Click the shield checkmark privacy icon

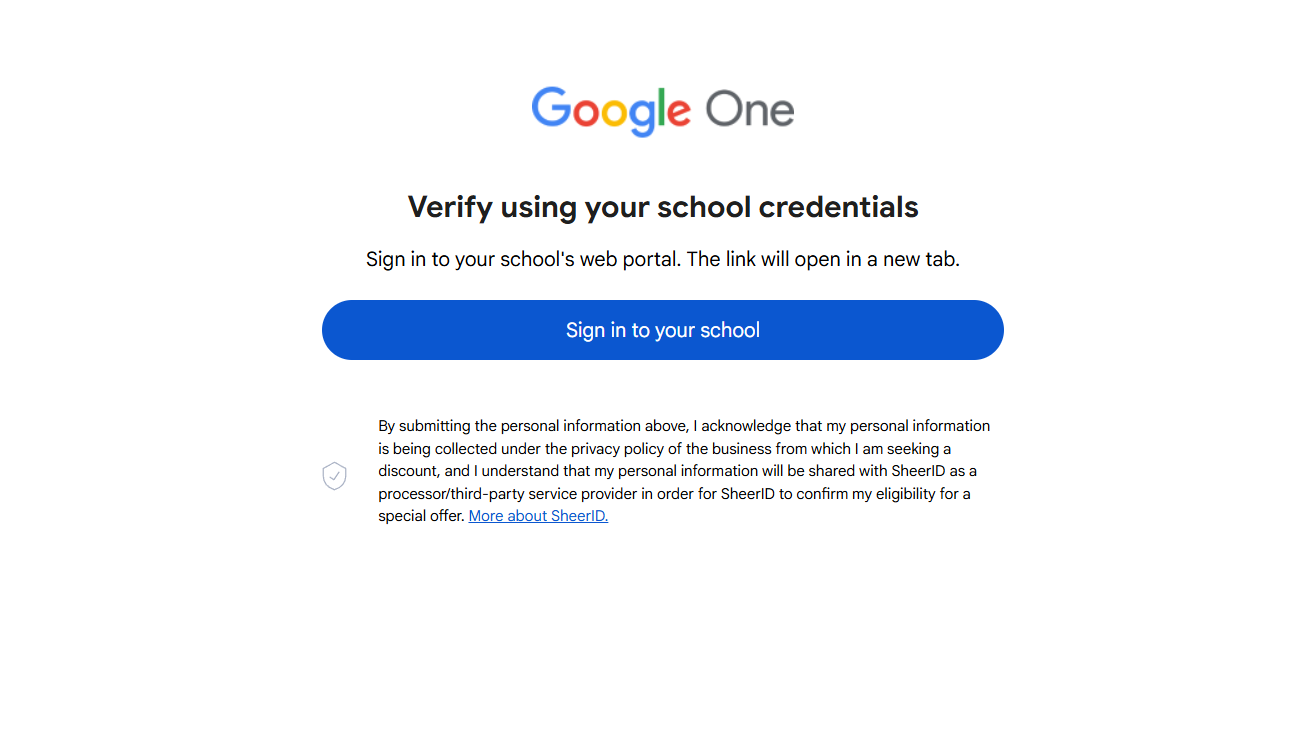coord(334,476)
